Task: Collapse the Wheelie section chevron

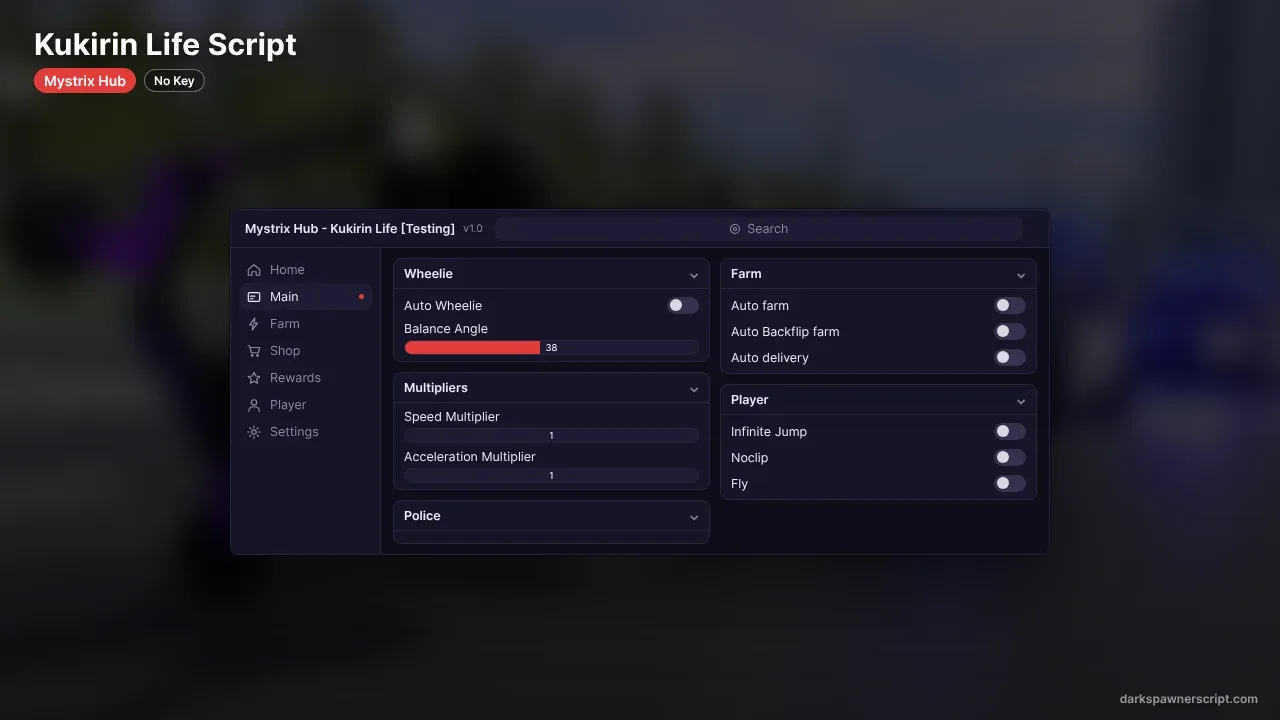Action: 694,275
